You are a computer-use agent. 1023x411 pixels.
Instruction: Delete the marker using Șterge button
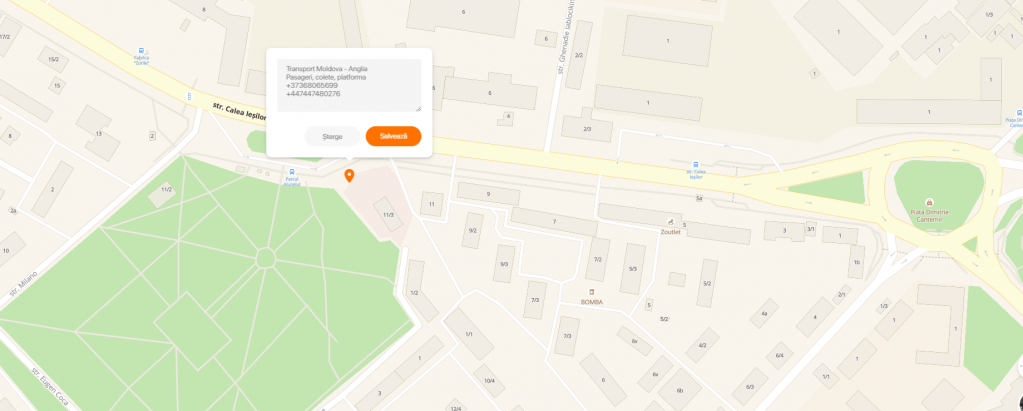332,136
